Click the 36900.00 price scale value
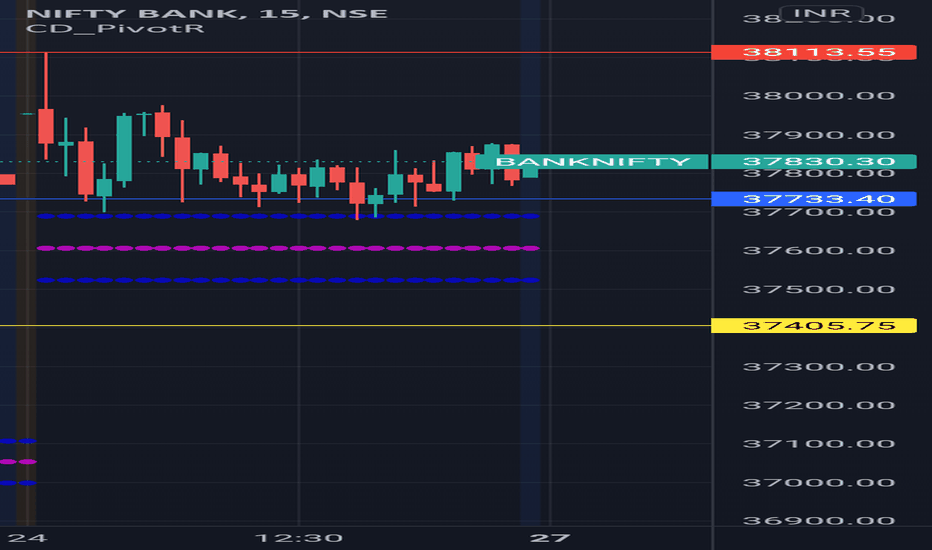Screen dimensions: 932x550 point(819,521)
